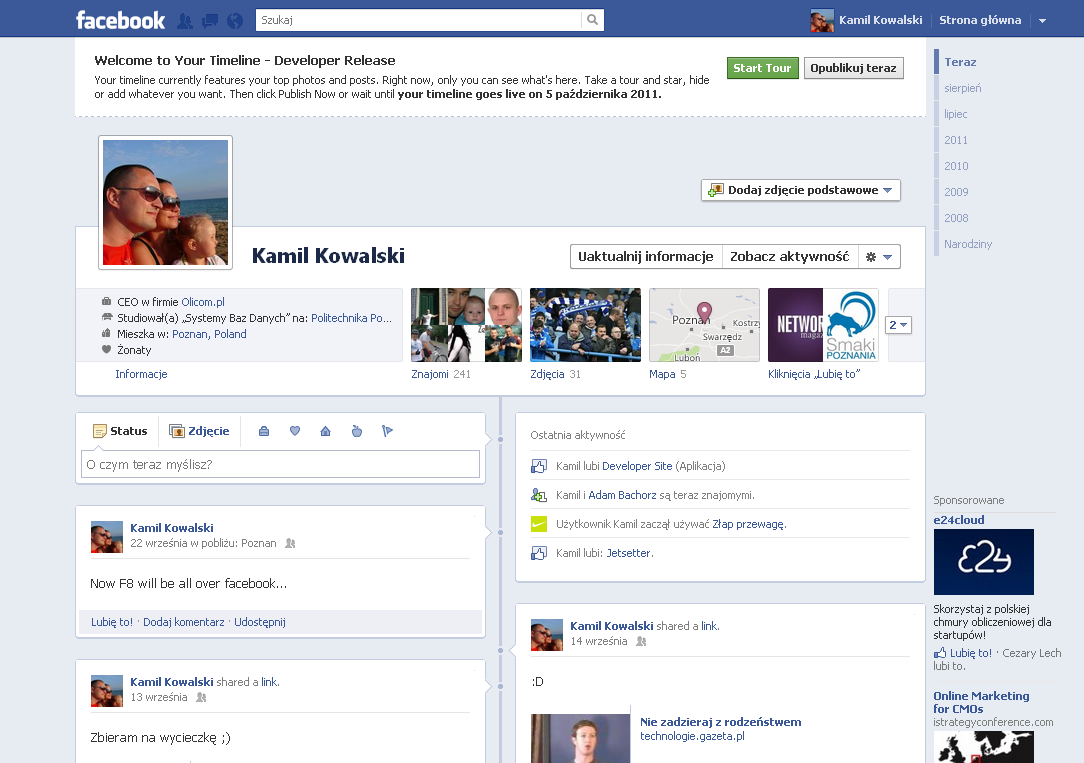
Task: Select the home life event icon
Action: pyautogui.click(x=325, y=431)
